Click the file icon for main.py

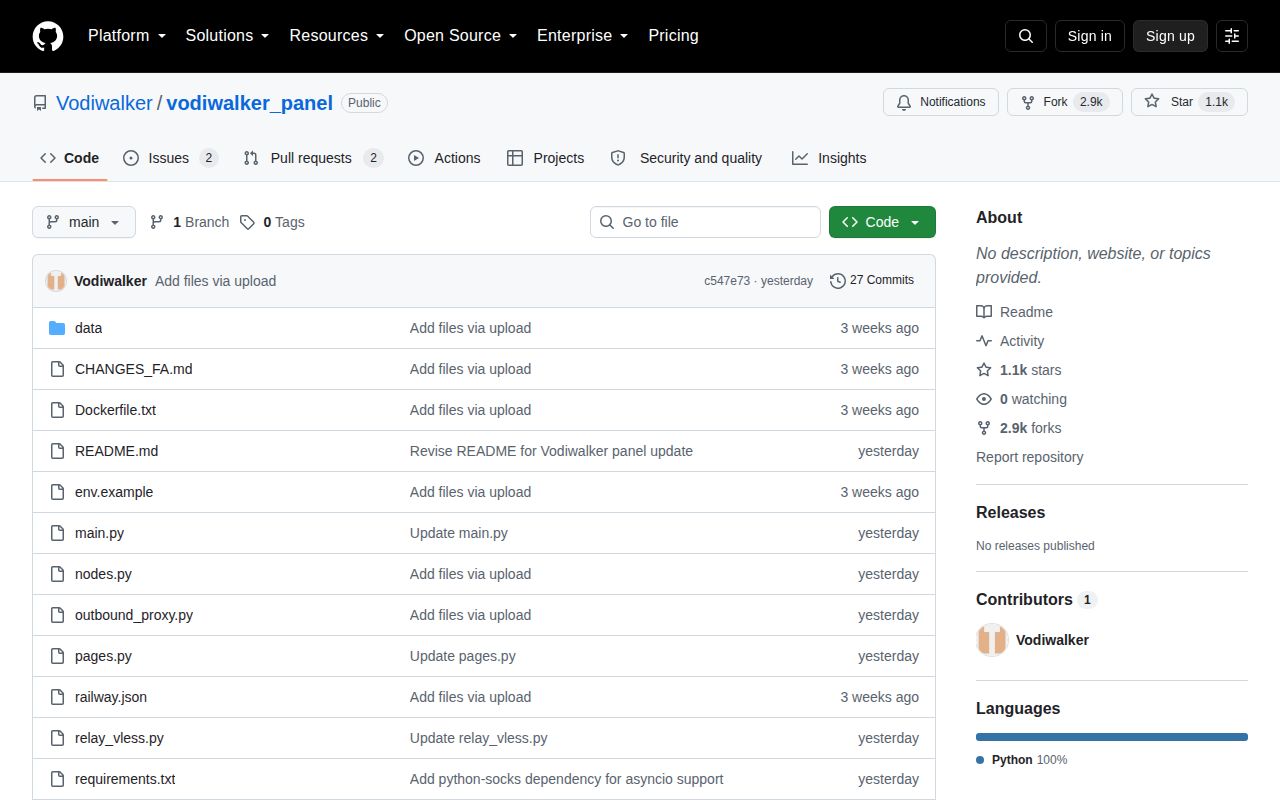[57, 533]
